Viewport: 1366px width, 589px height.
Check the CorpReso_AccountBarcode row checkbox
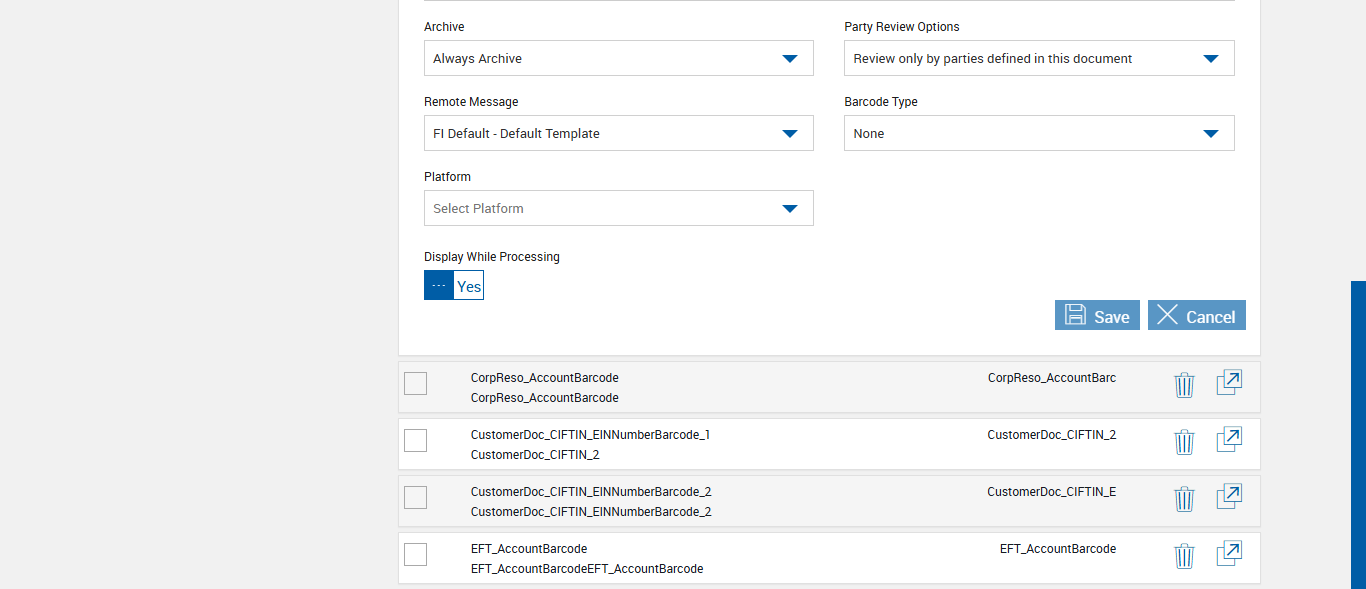coord(415,383)
